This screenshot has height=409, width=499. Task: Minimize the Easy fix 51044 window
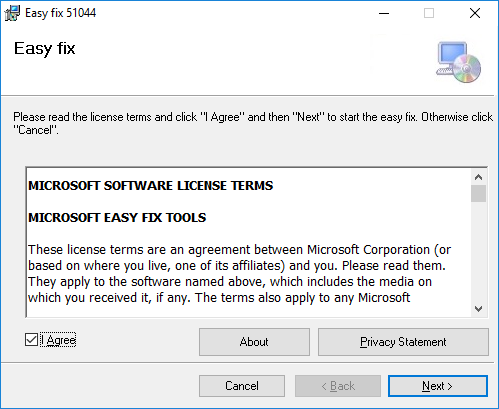point(384,13)
